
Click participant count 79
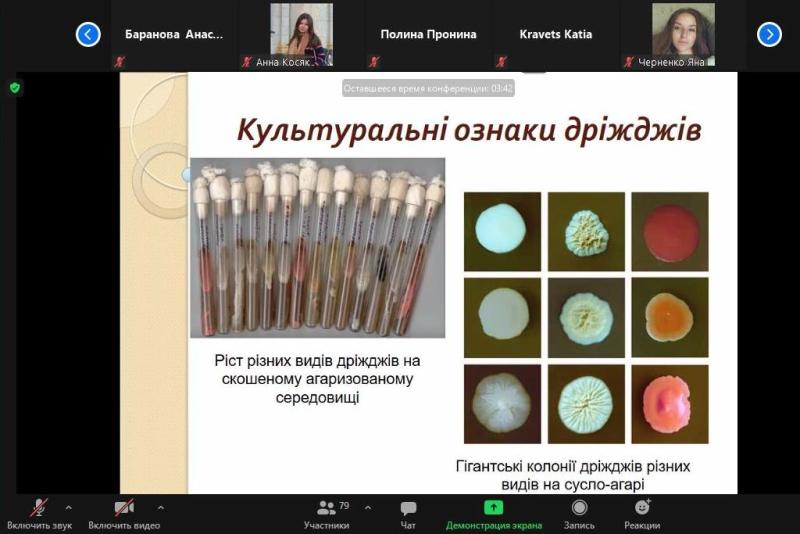344,505
